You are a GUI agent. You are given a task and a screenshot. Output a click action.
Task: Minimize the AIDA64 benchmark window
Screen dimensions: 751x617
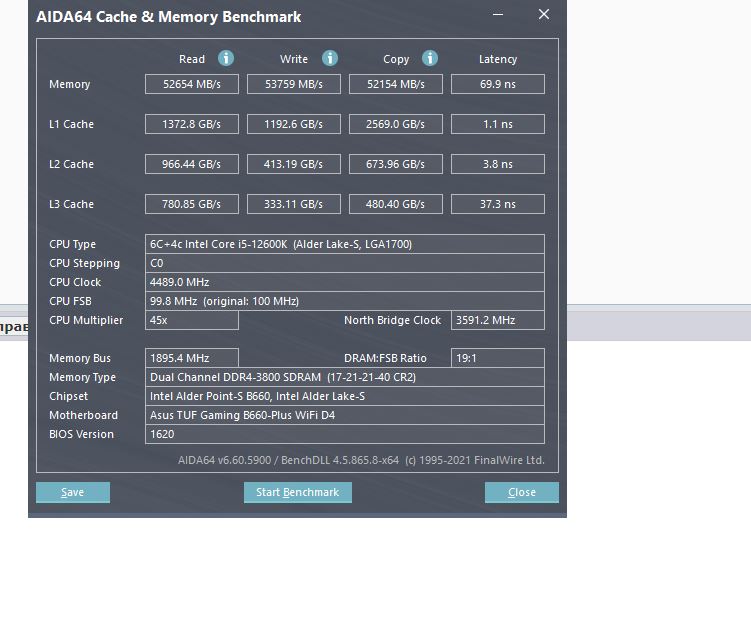[x=498, y=14]
